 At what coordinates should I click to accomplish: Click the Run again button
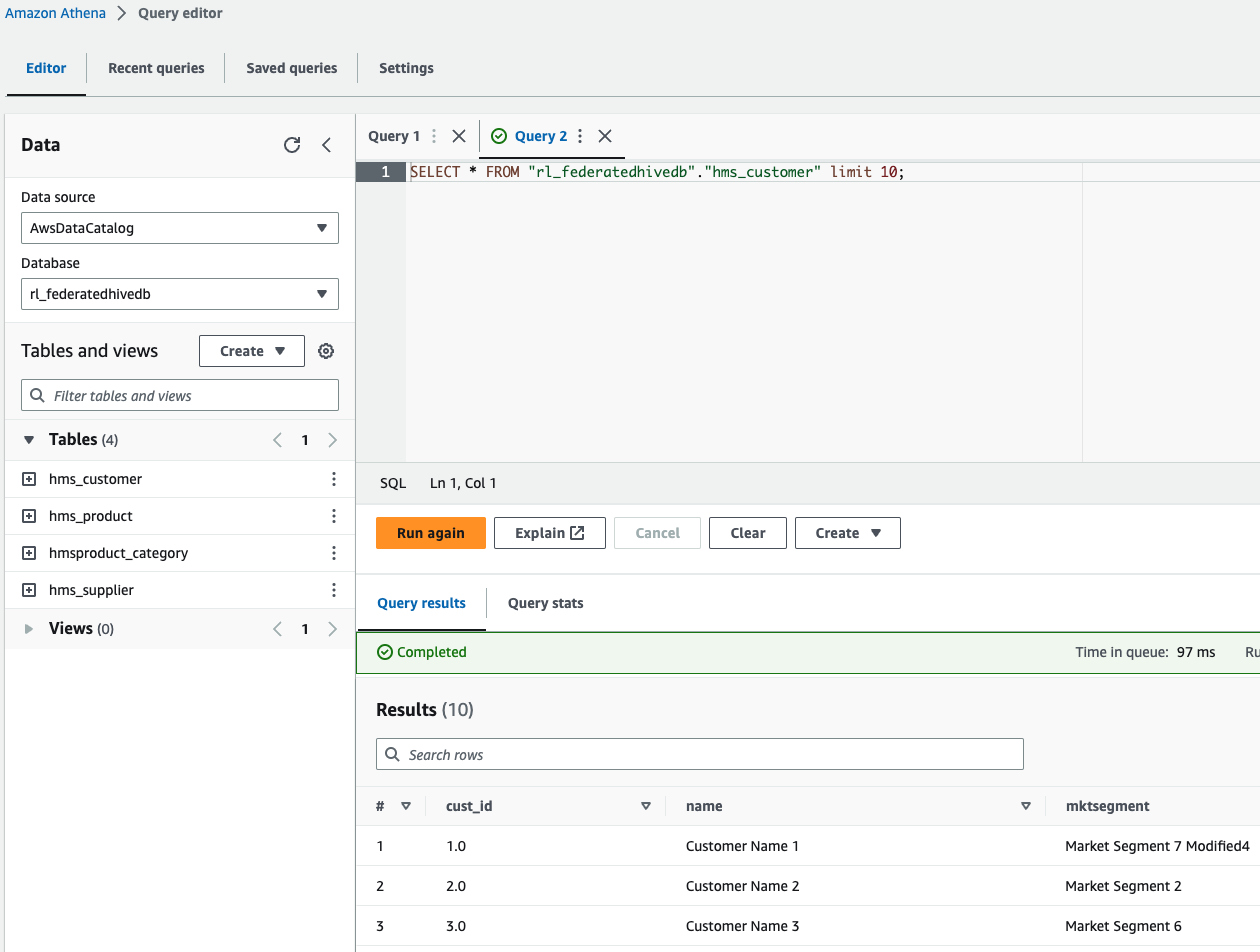coord(430,533)
